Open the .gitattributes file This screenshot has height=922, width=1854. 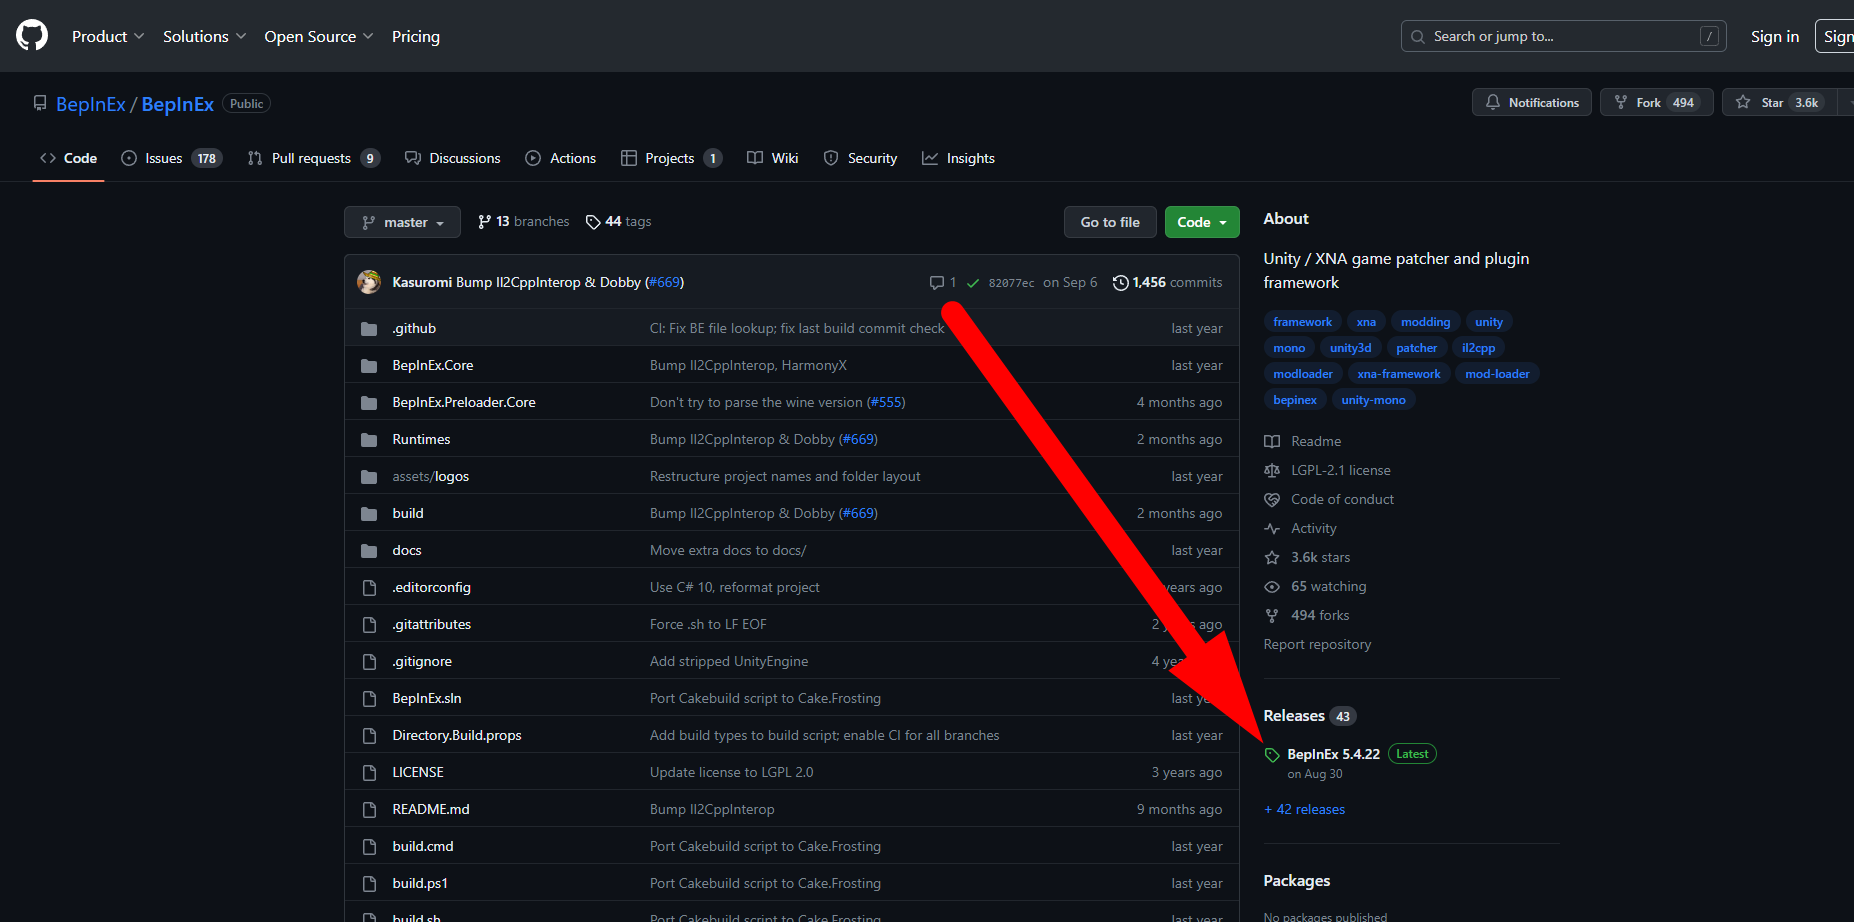point(432,625)
